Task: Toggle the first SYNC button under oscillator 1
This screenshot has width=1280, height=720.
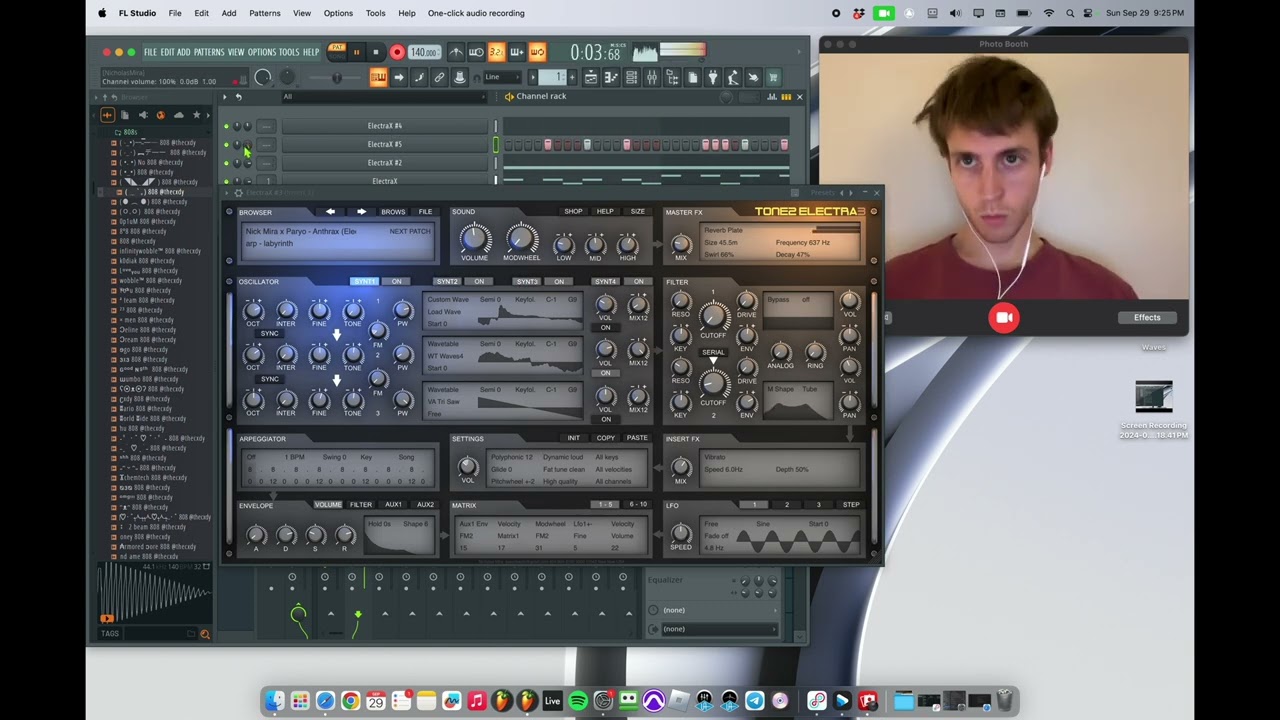Action: 269,333
